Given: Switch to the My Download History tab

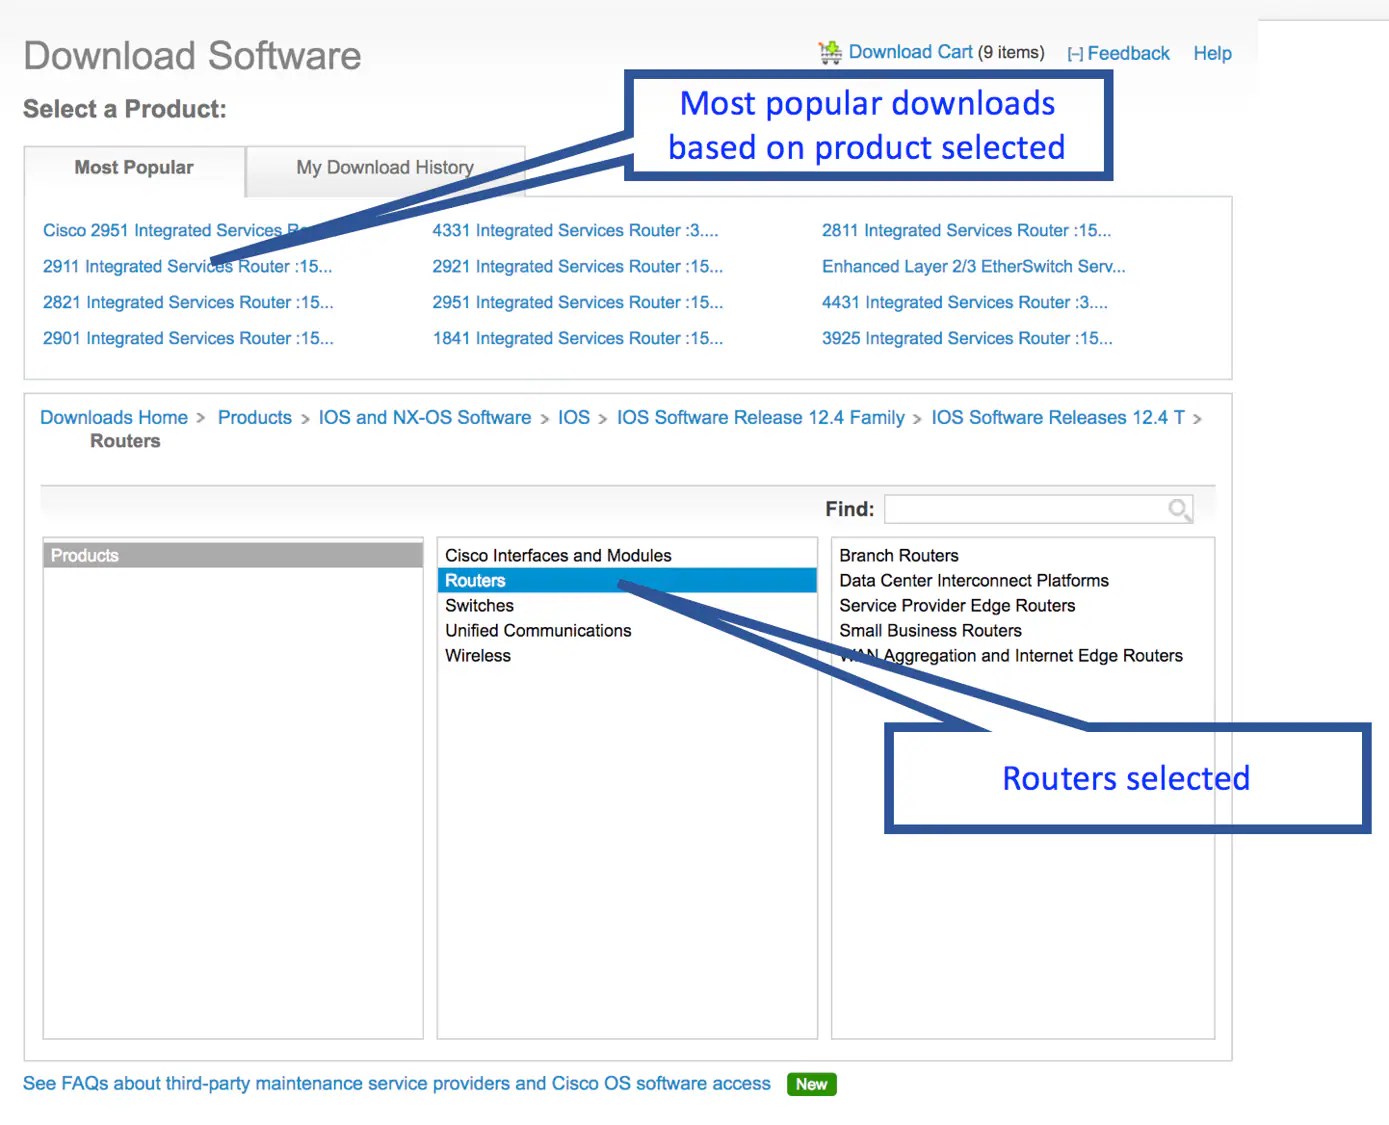Looking at the screenshot, I should pyautogui.click(x=384, y=167).
